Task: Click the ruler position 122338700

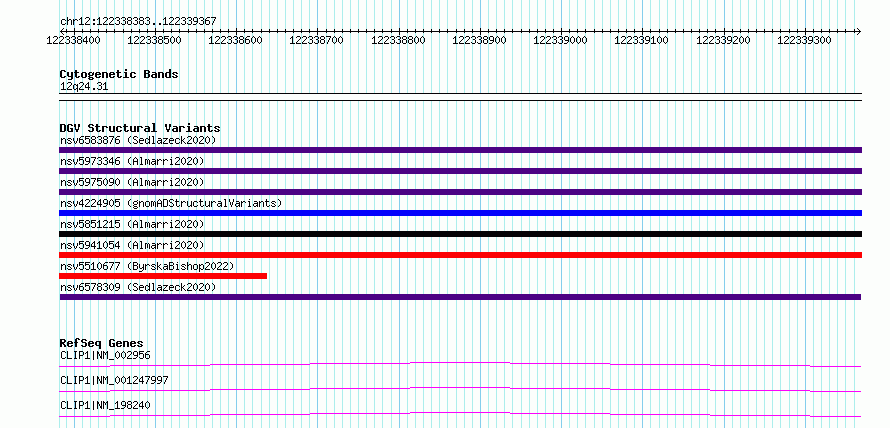Action: [x=317, y=40]
